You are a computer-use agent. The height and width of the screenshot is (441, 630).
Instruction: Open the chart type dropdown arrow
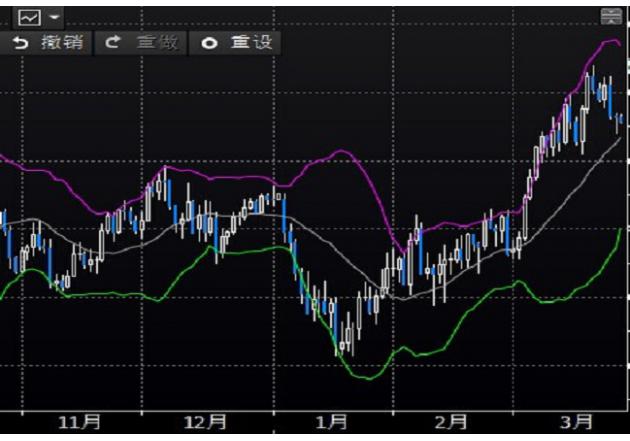pos(53,17)
